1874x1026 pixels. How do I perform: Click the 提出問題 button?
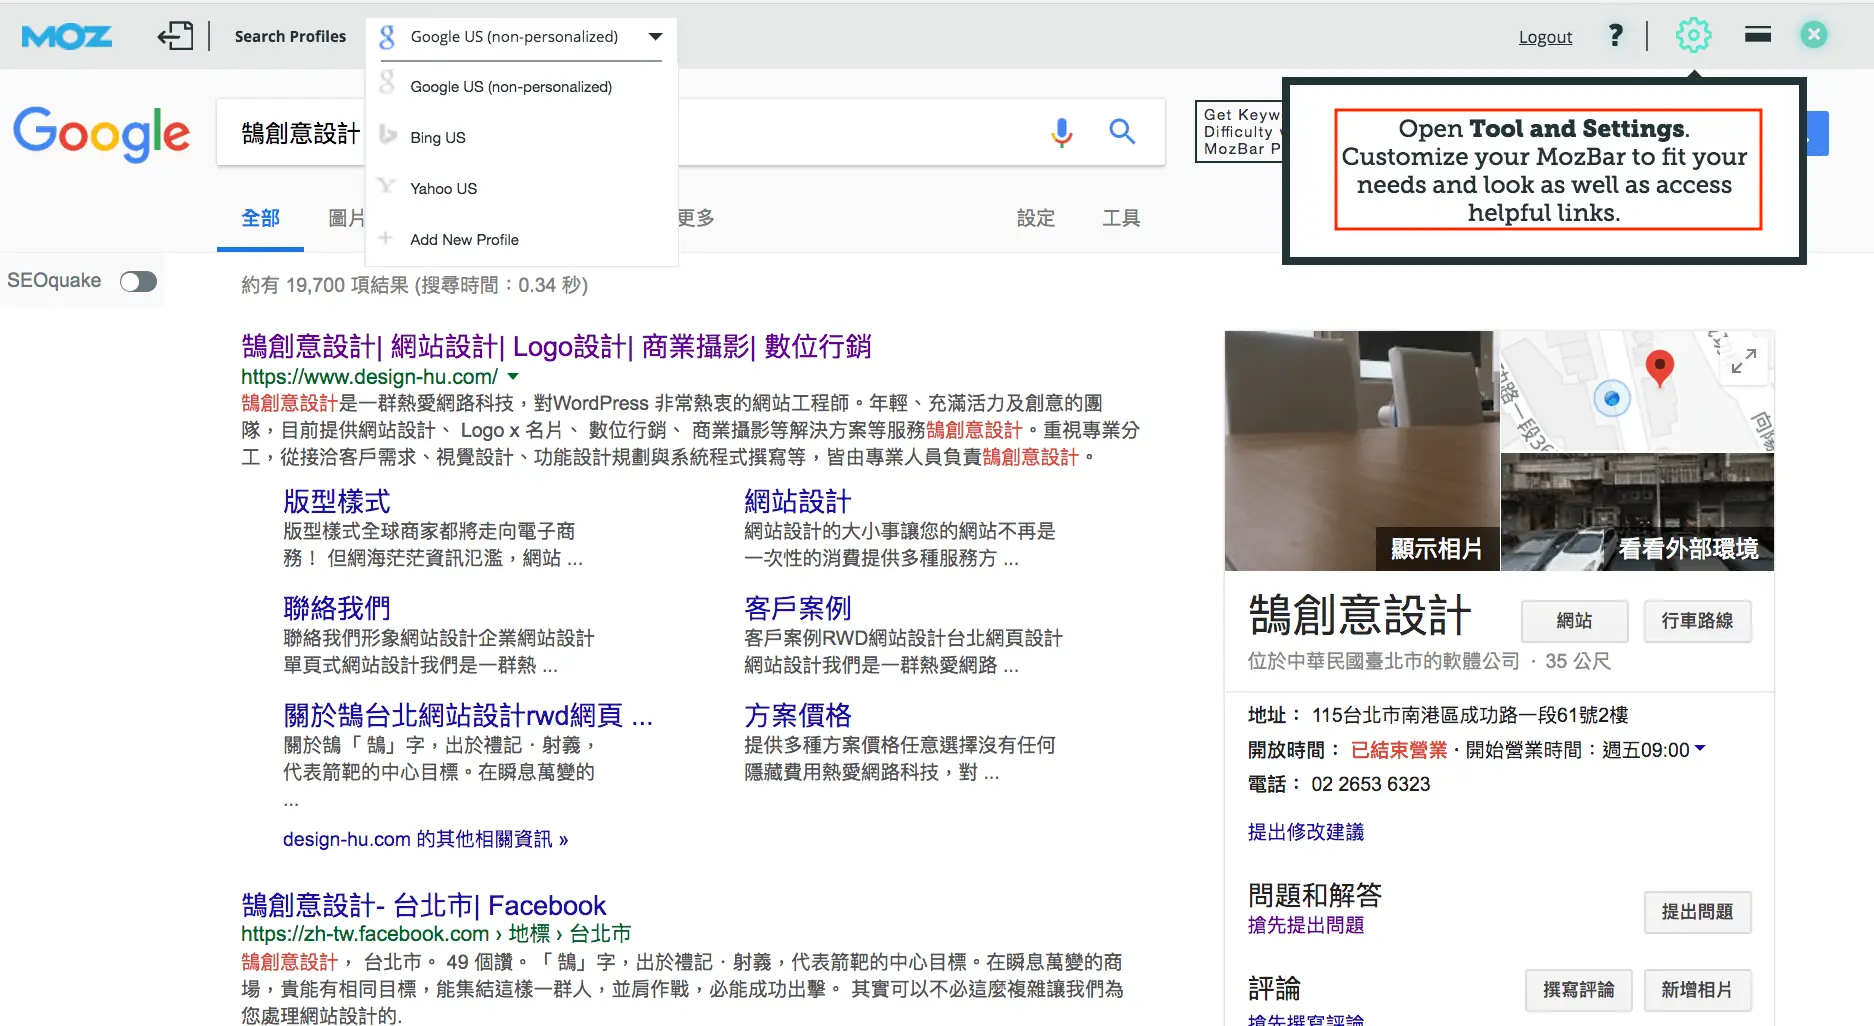1697,912
